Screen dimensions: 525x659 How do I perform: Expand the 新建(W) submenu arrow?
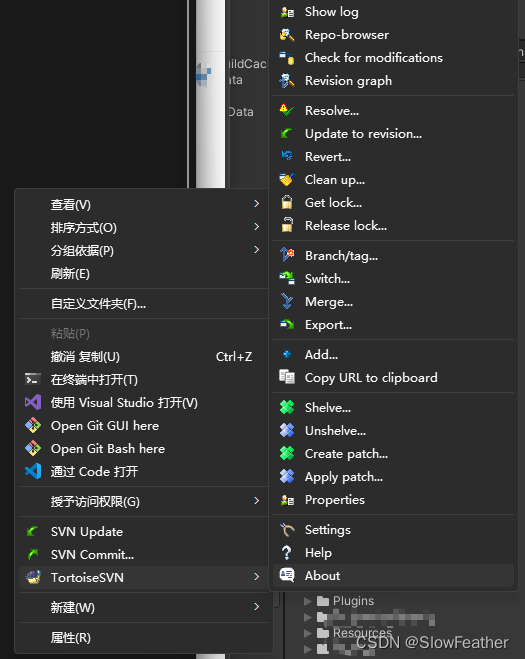point(256,606)
